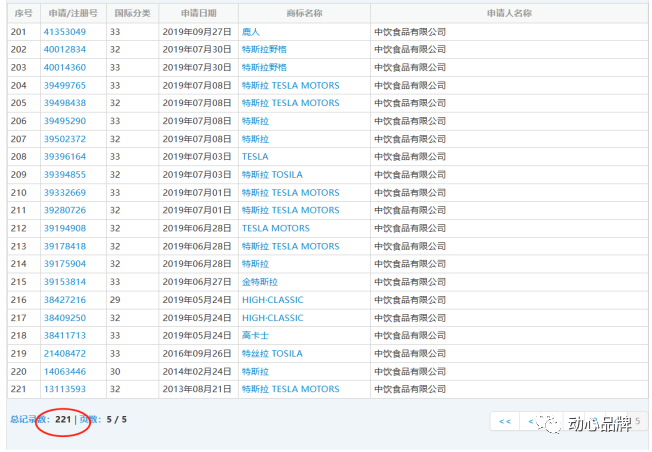Open 特斯拉 TOSILA link in row 209

point(272,175)
